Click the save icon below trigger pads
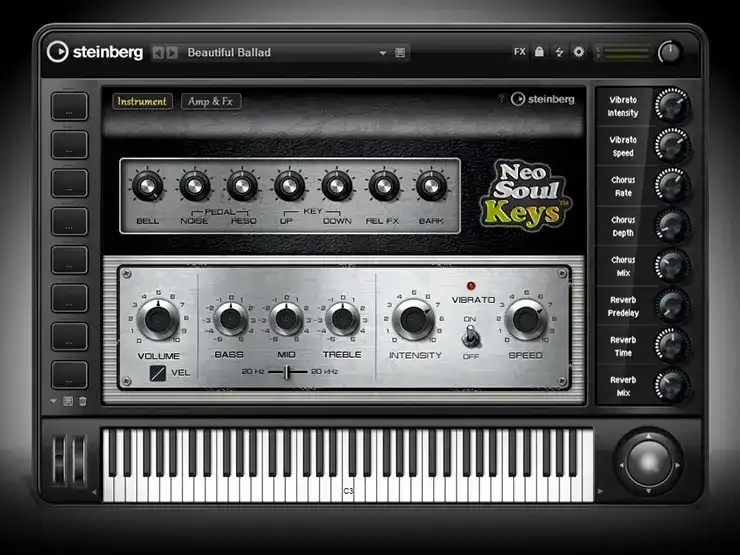740x555 pixels. coord(68,401)
